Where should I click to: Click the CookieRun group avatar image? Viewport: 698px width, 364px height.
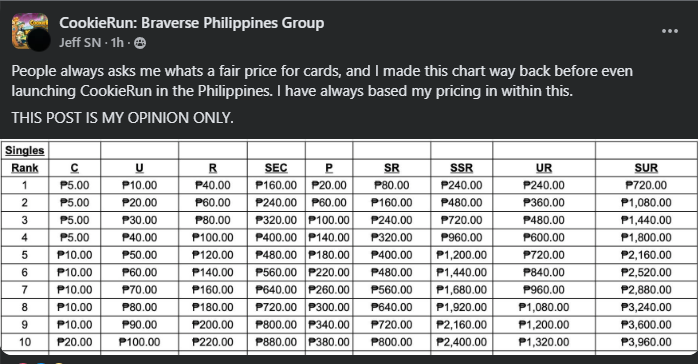(30, 31)
